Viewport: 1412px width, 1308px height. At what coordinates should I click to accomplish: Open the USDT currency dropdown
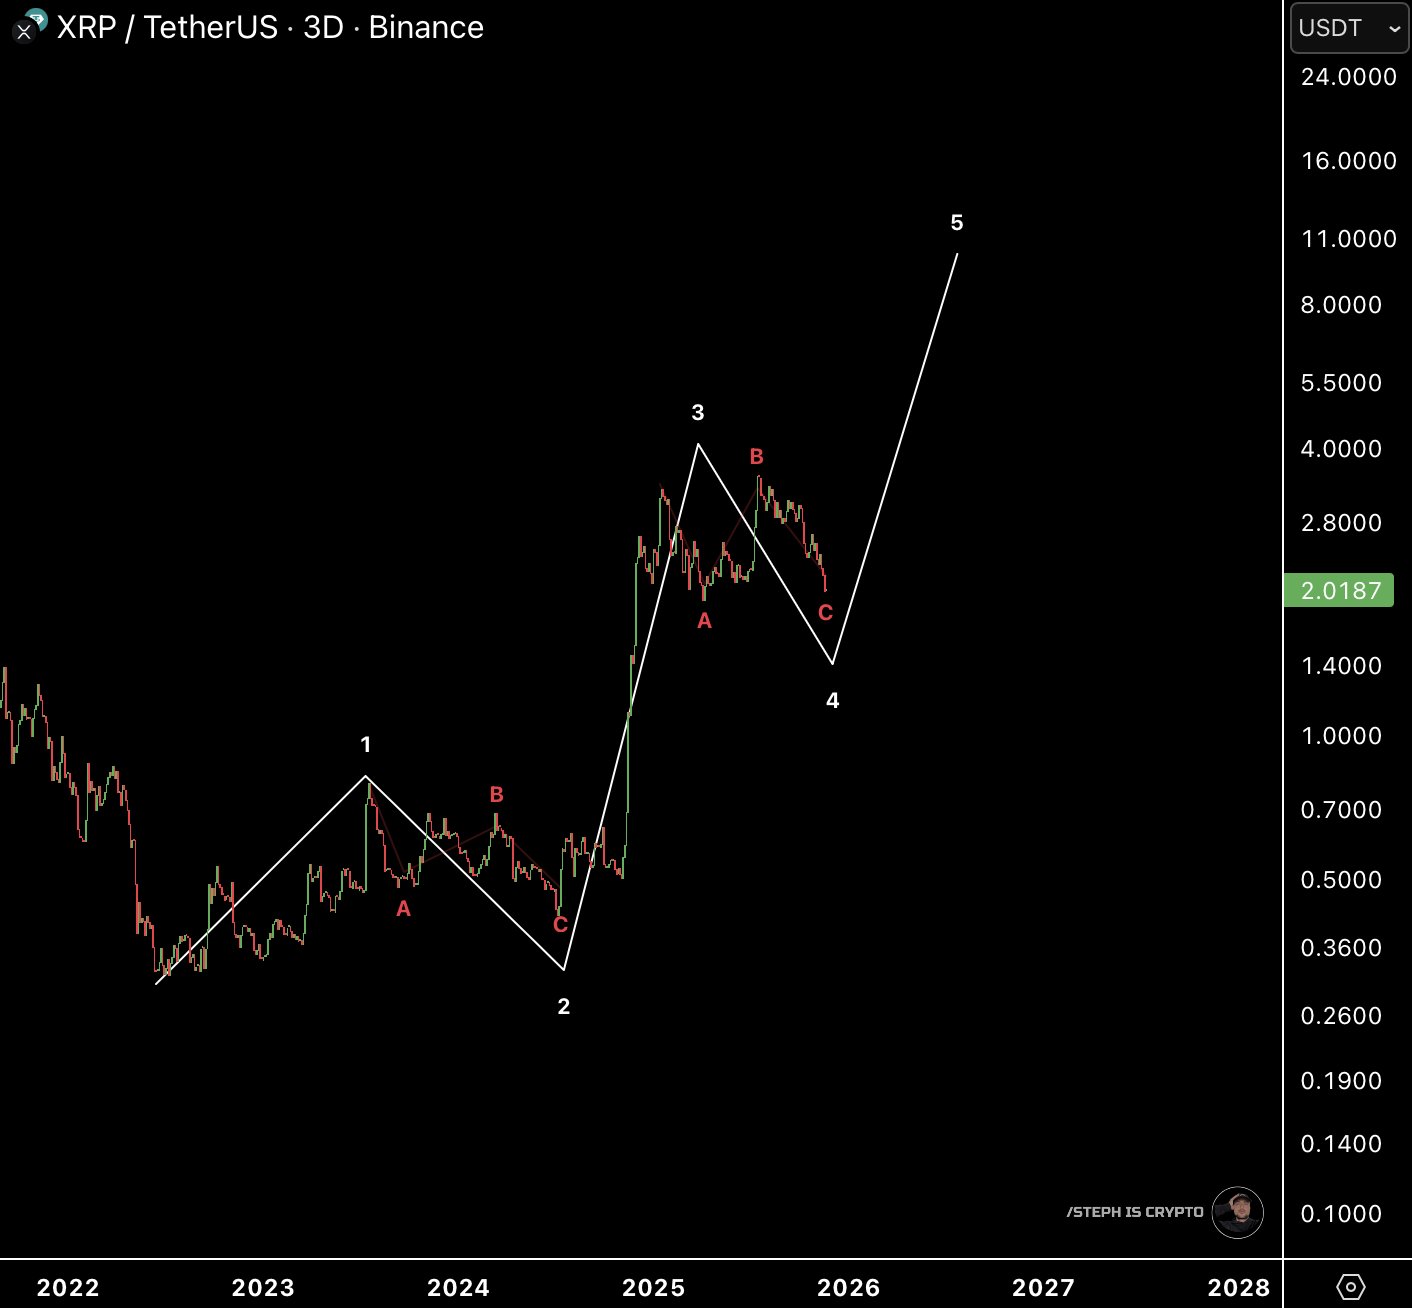click(1349, 28)
